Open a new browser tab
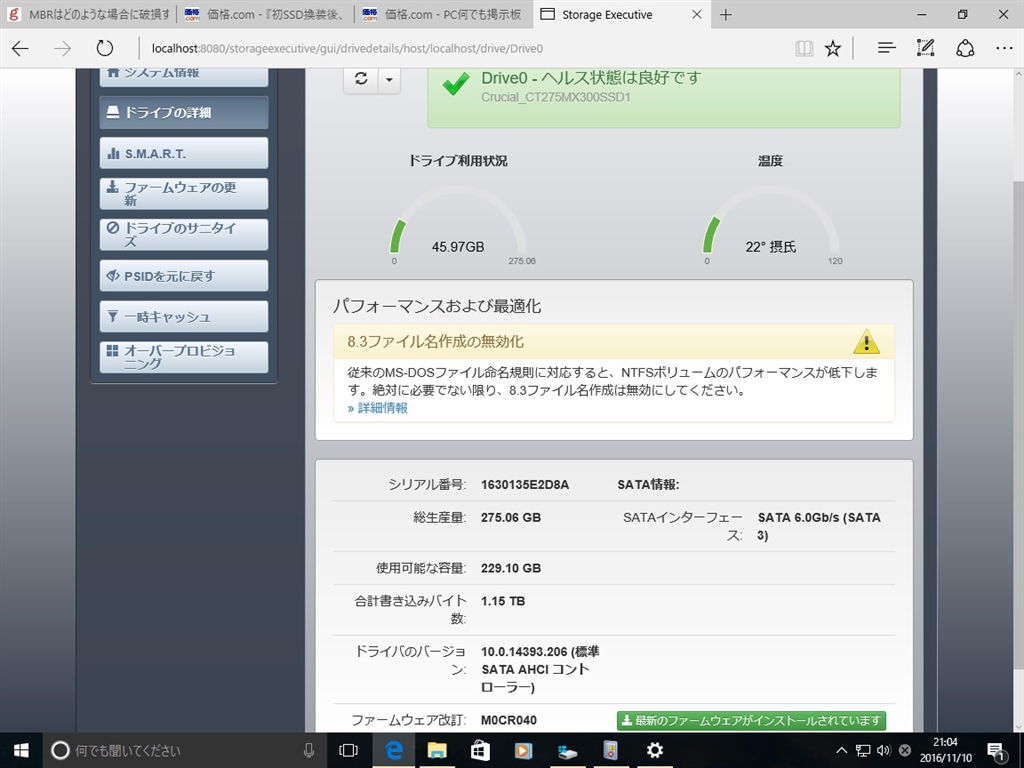 (726, 14)
